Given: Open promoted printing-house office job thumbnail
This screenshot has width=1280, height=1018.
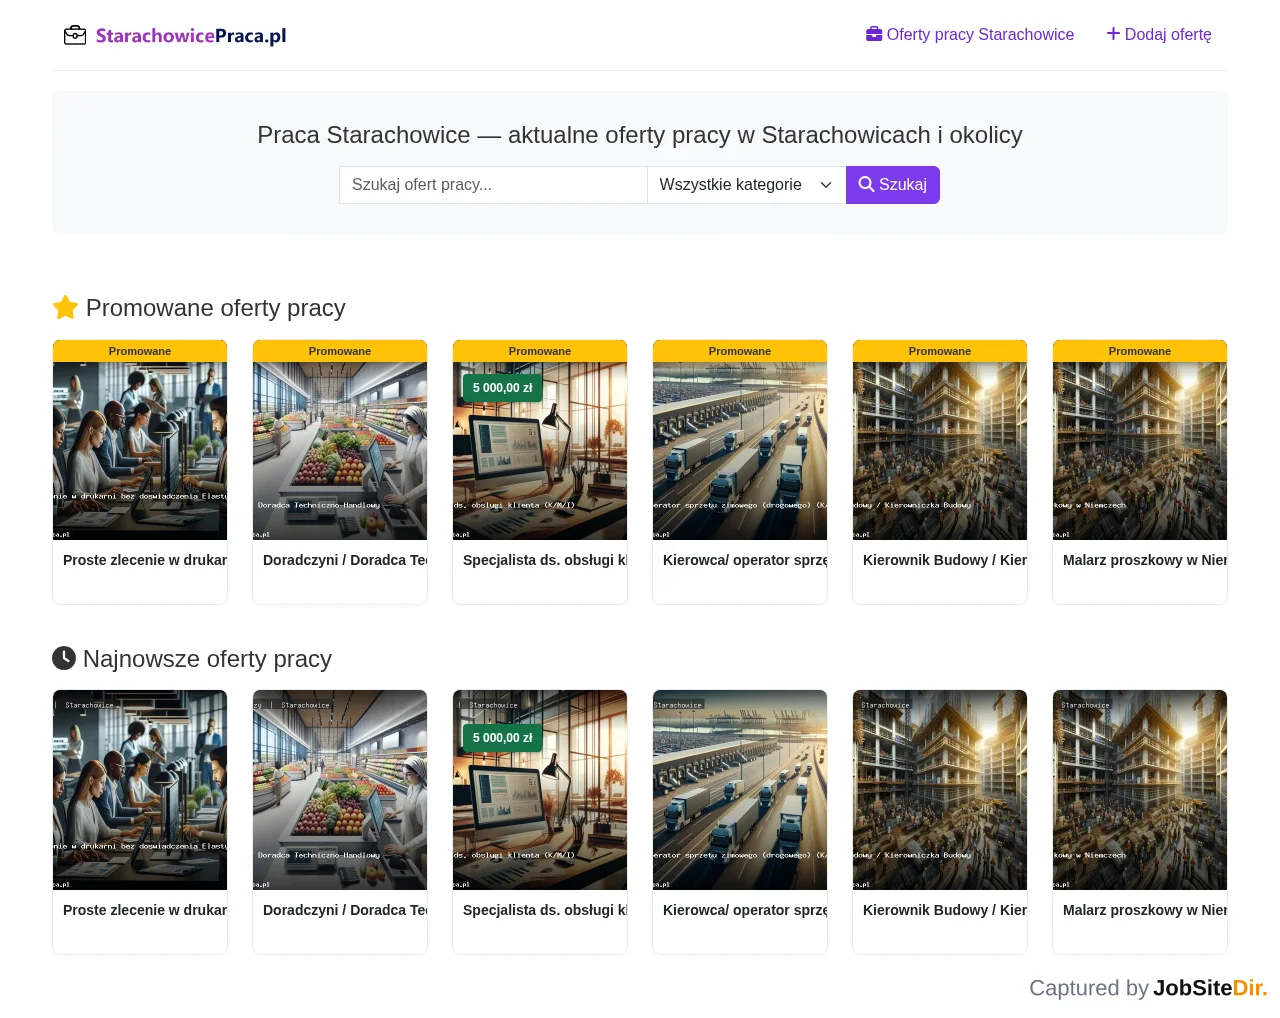Looking at the screenshot, I should [140, 451].
